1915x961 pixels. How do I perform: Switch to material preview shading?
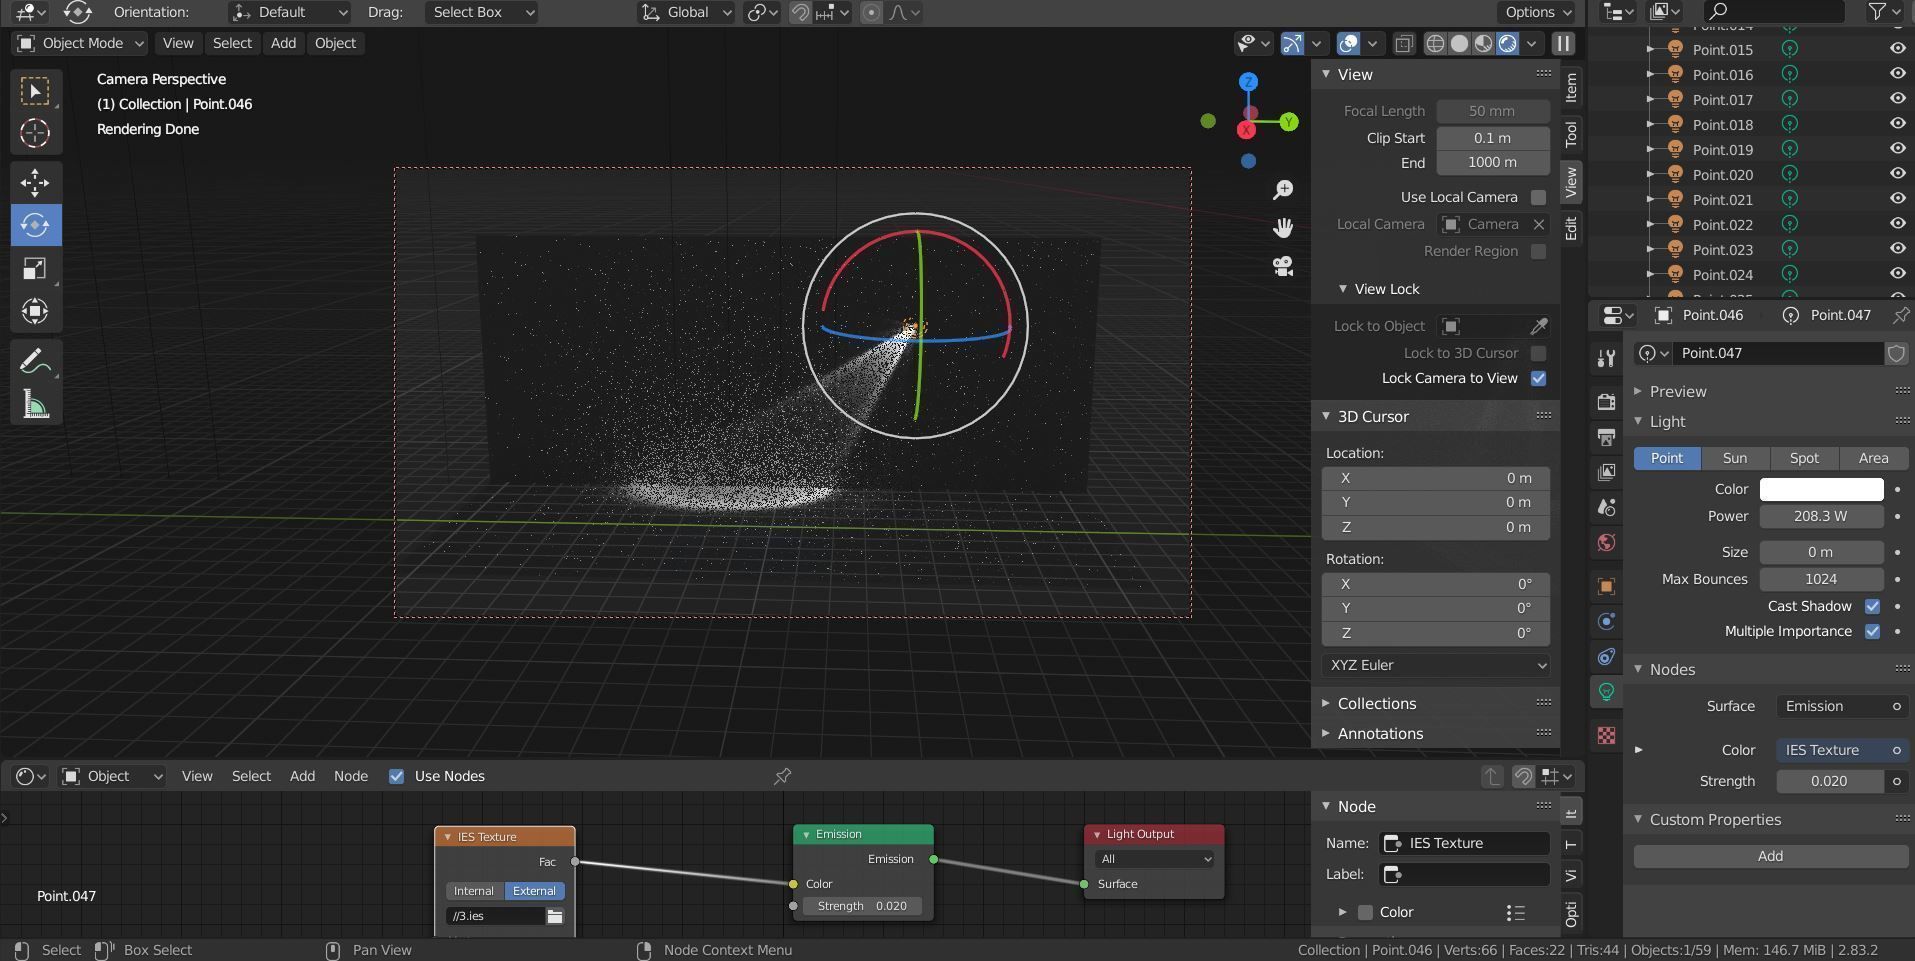pos(1483,43)
